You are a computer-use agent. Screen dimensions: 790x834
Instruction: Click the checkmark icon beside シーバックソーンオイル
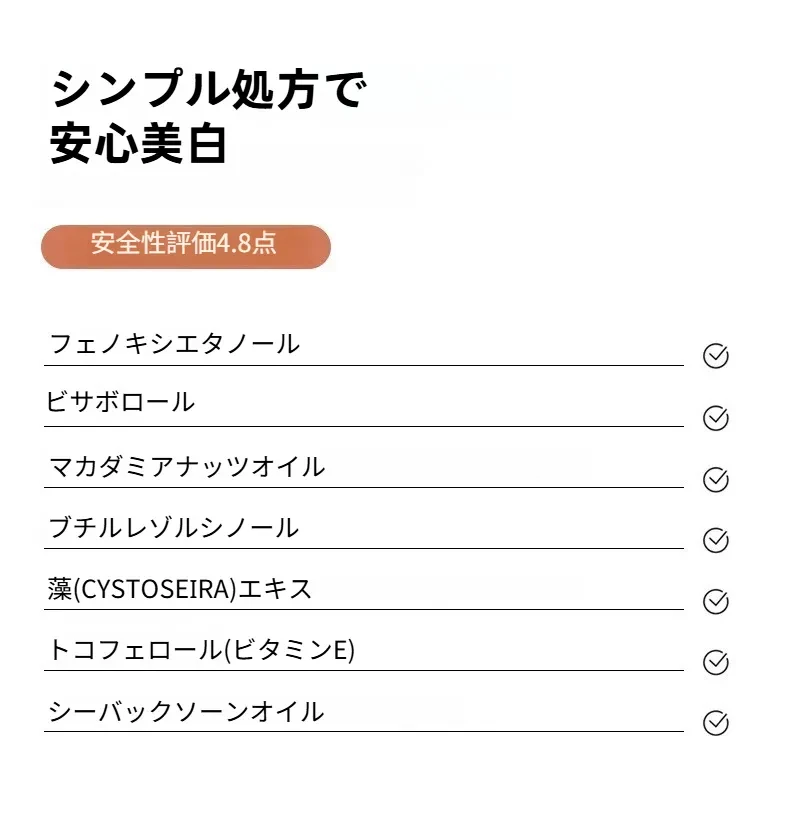716,723
